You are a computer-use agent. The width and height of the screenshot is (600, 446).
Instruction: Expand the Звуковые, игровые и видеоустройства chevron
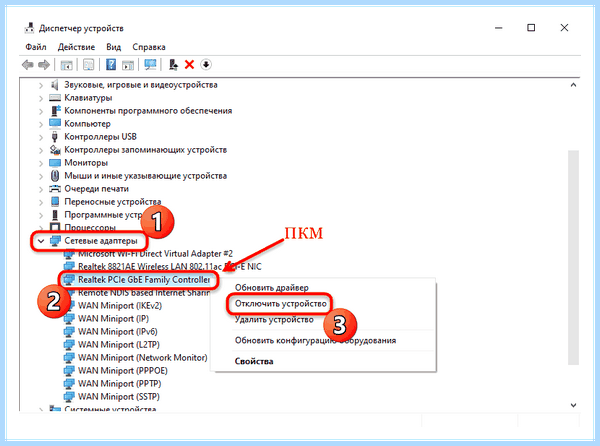pyautogui.click(x=41, y=85)
